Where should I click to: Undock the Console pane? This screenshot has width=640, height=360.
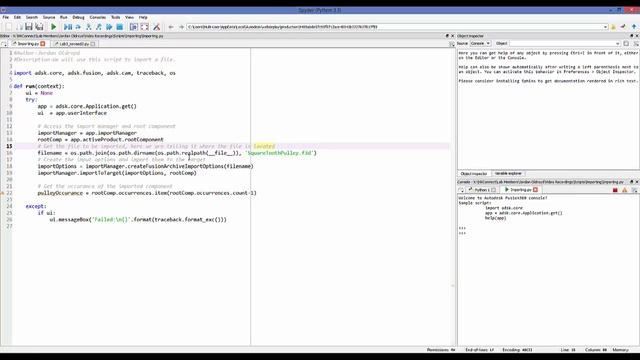point(631,182)
